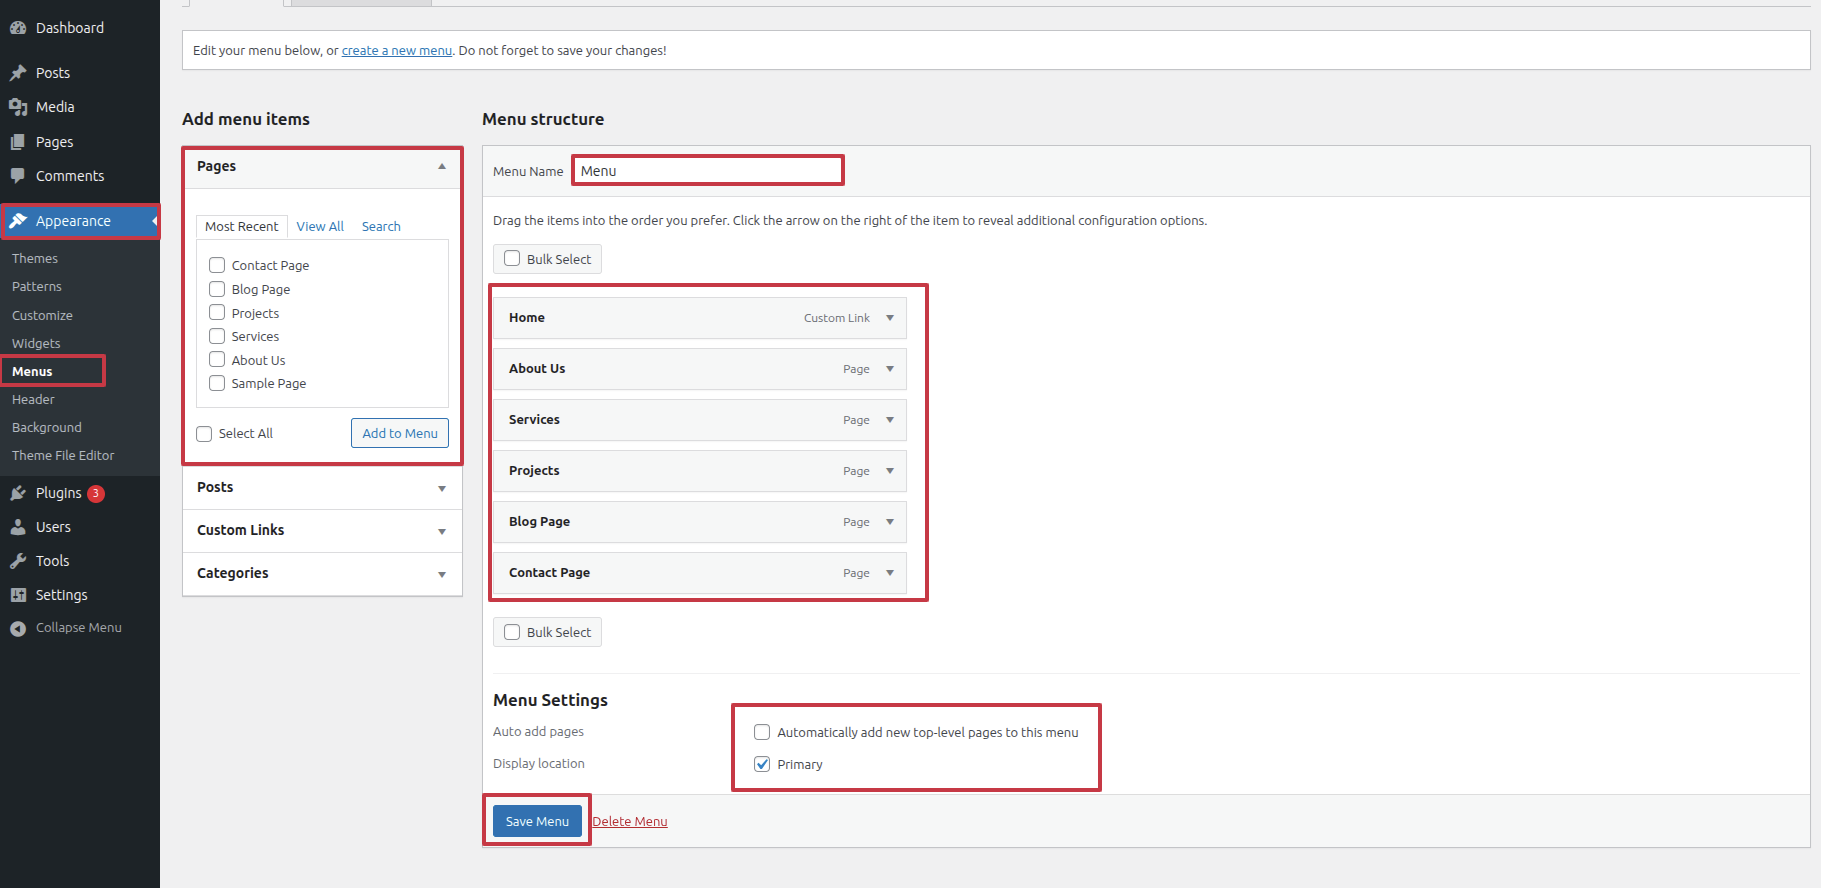This screenshot has height=888, width=1821.
Task: Uncheck the Primary display location checkbox
Action: 762,764
